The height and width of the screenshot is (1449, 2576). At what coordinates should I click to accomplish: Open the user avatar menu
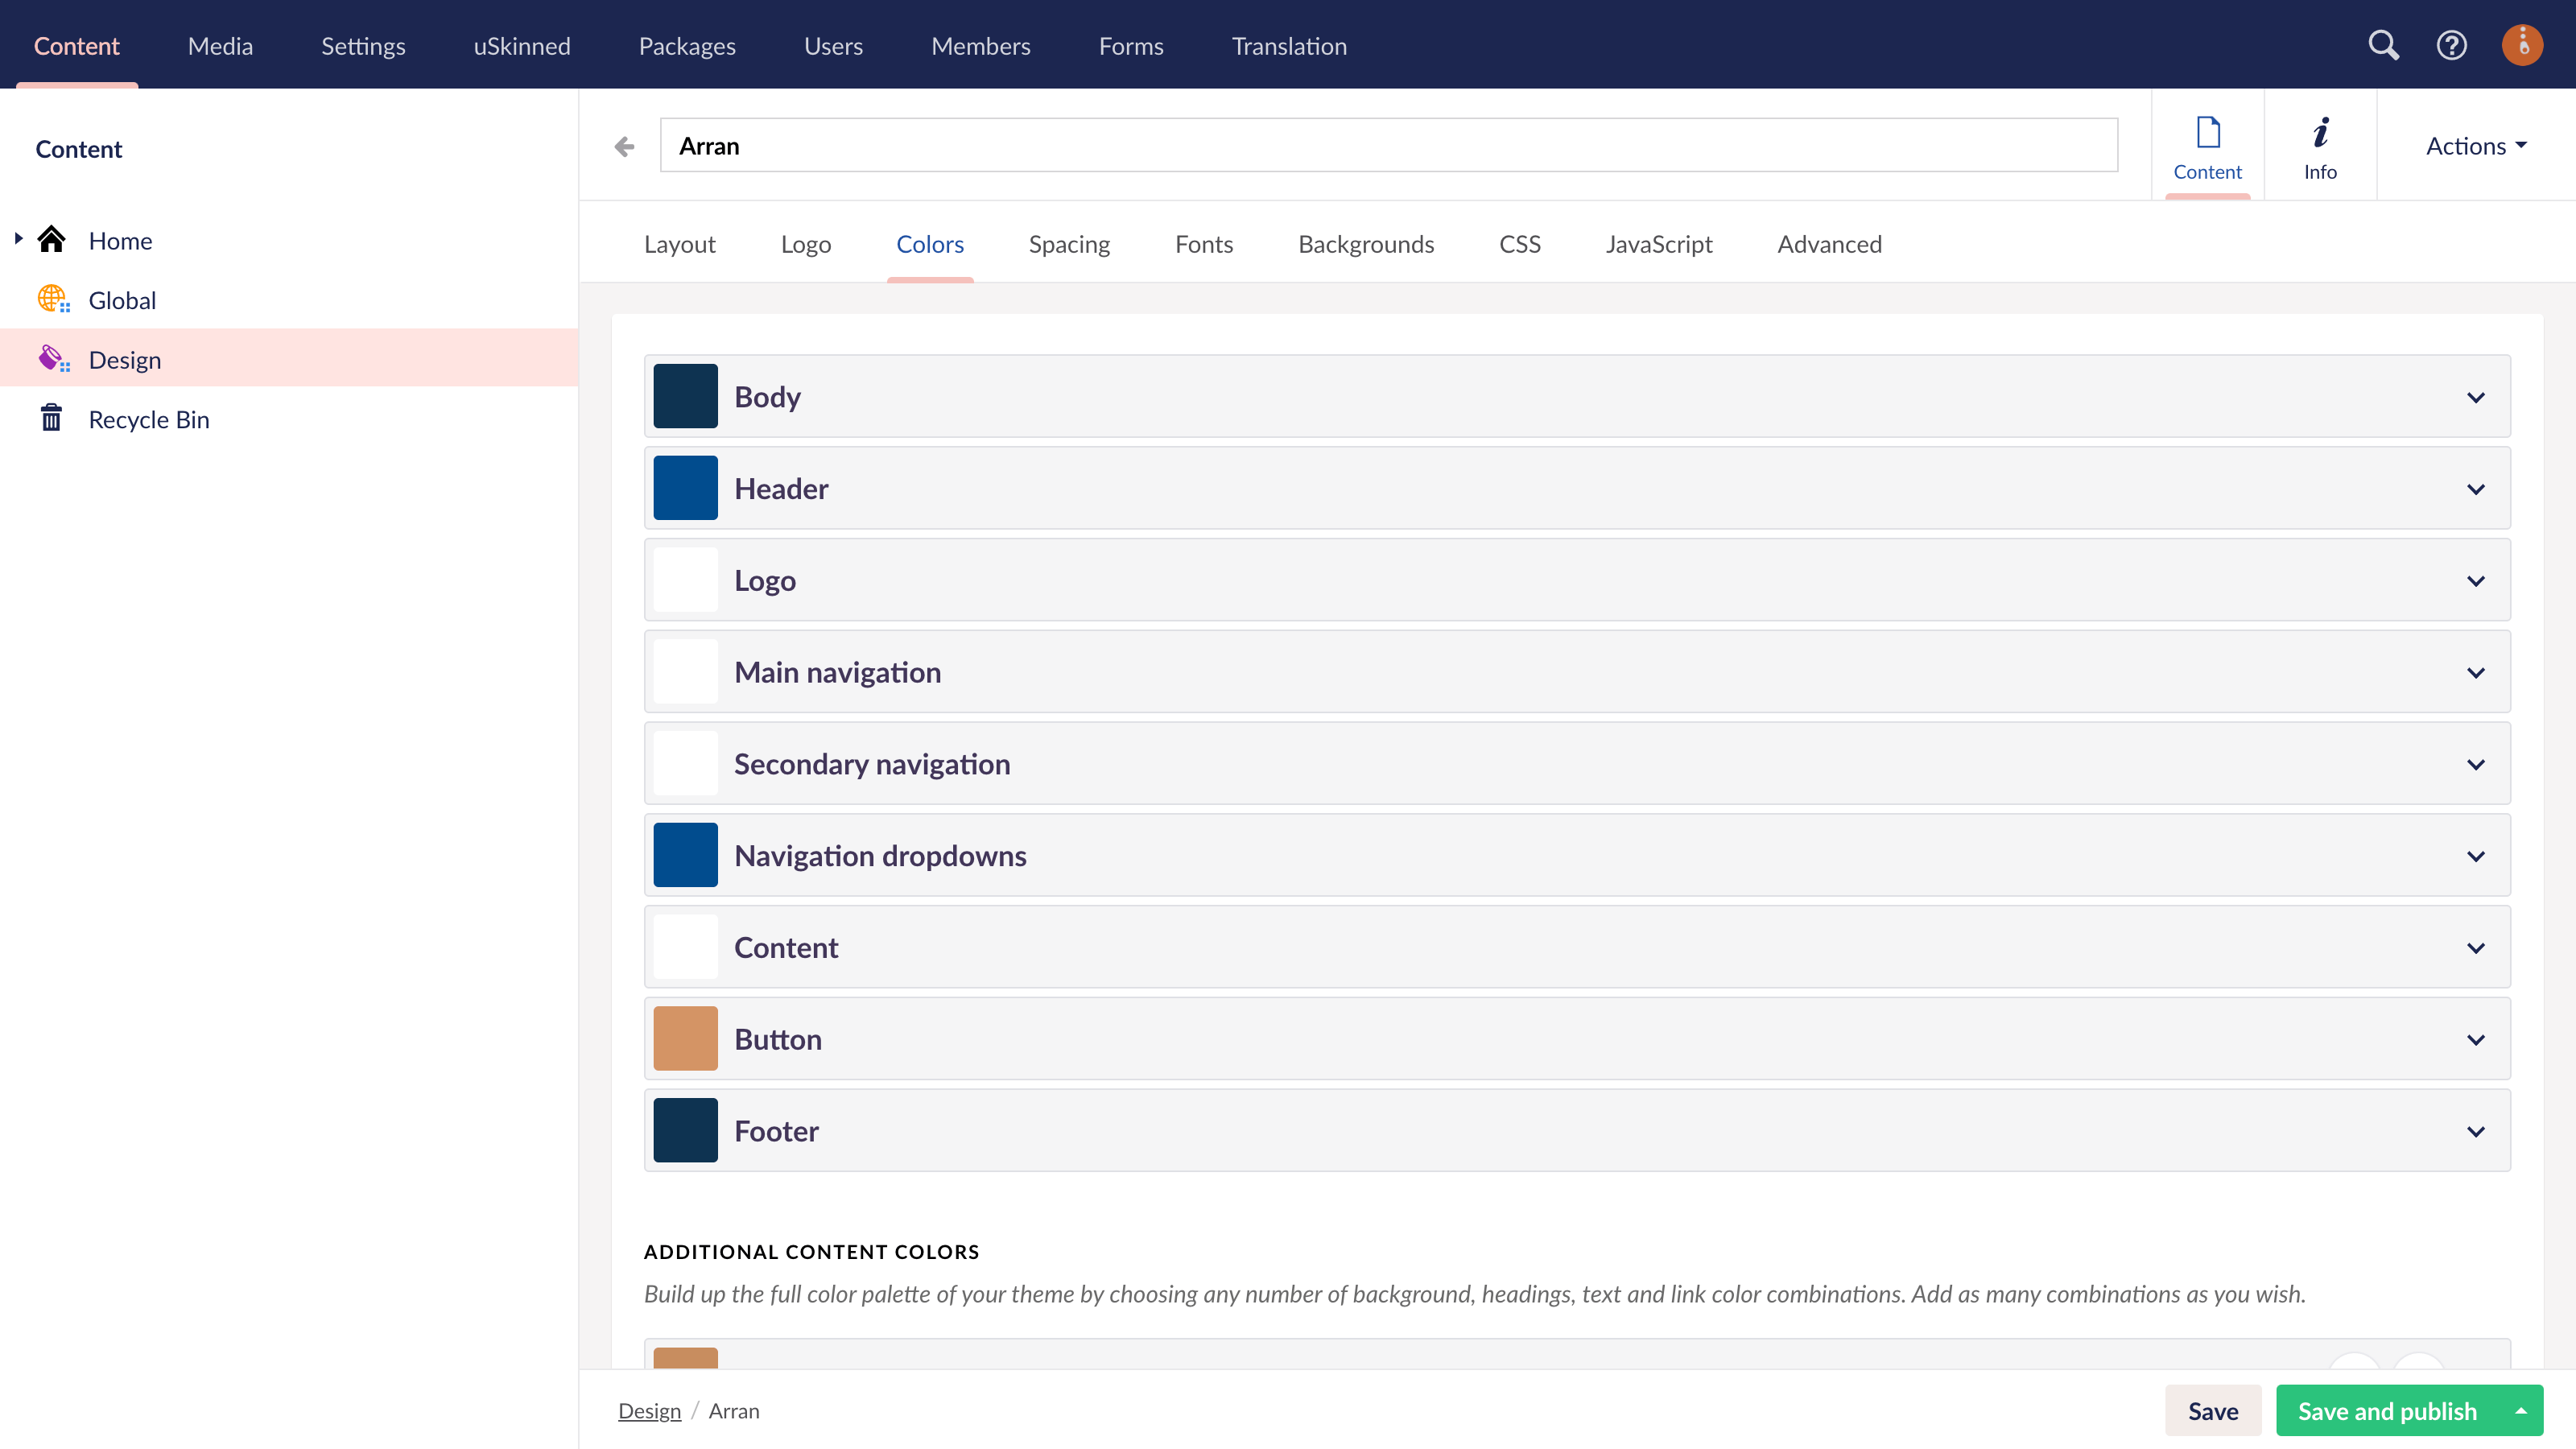pyautogui.click(x=2521, y=45)
